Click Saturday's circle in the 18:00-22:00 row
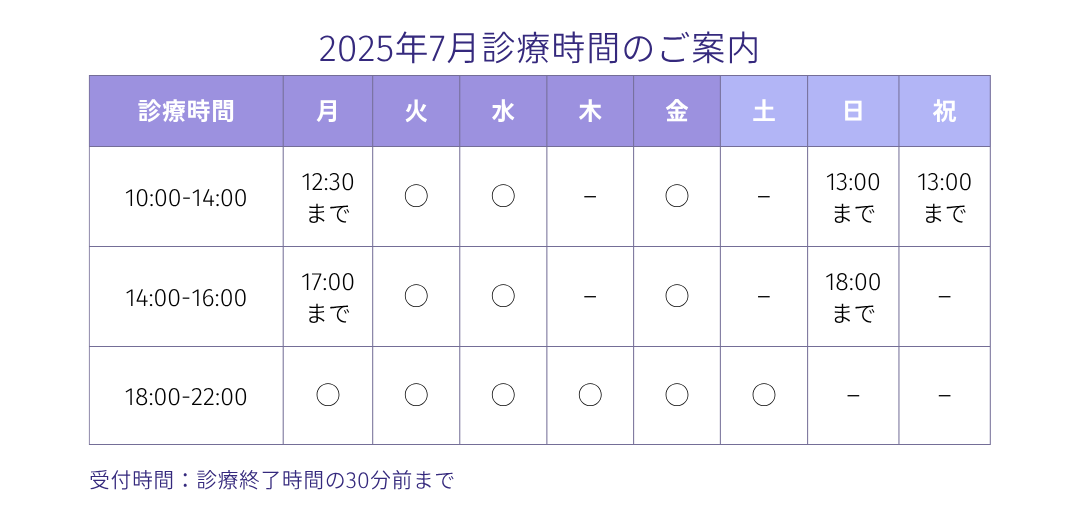The width and height of the screenshot is (1080, 520). pyautogui.click(x=764, y=395)
